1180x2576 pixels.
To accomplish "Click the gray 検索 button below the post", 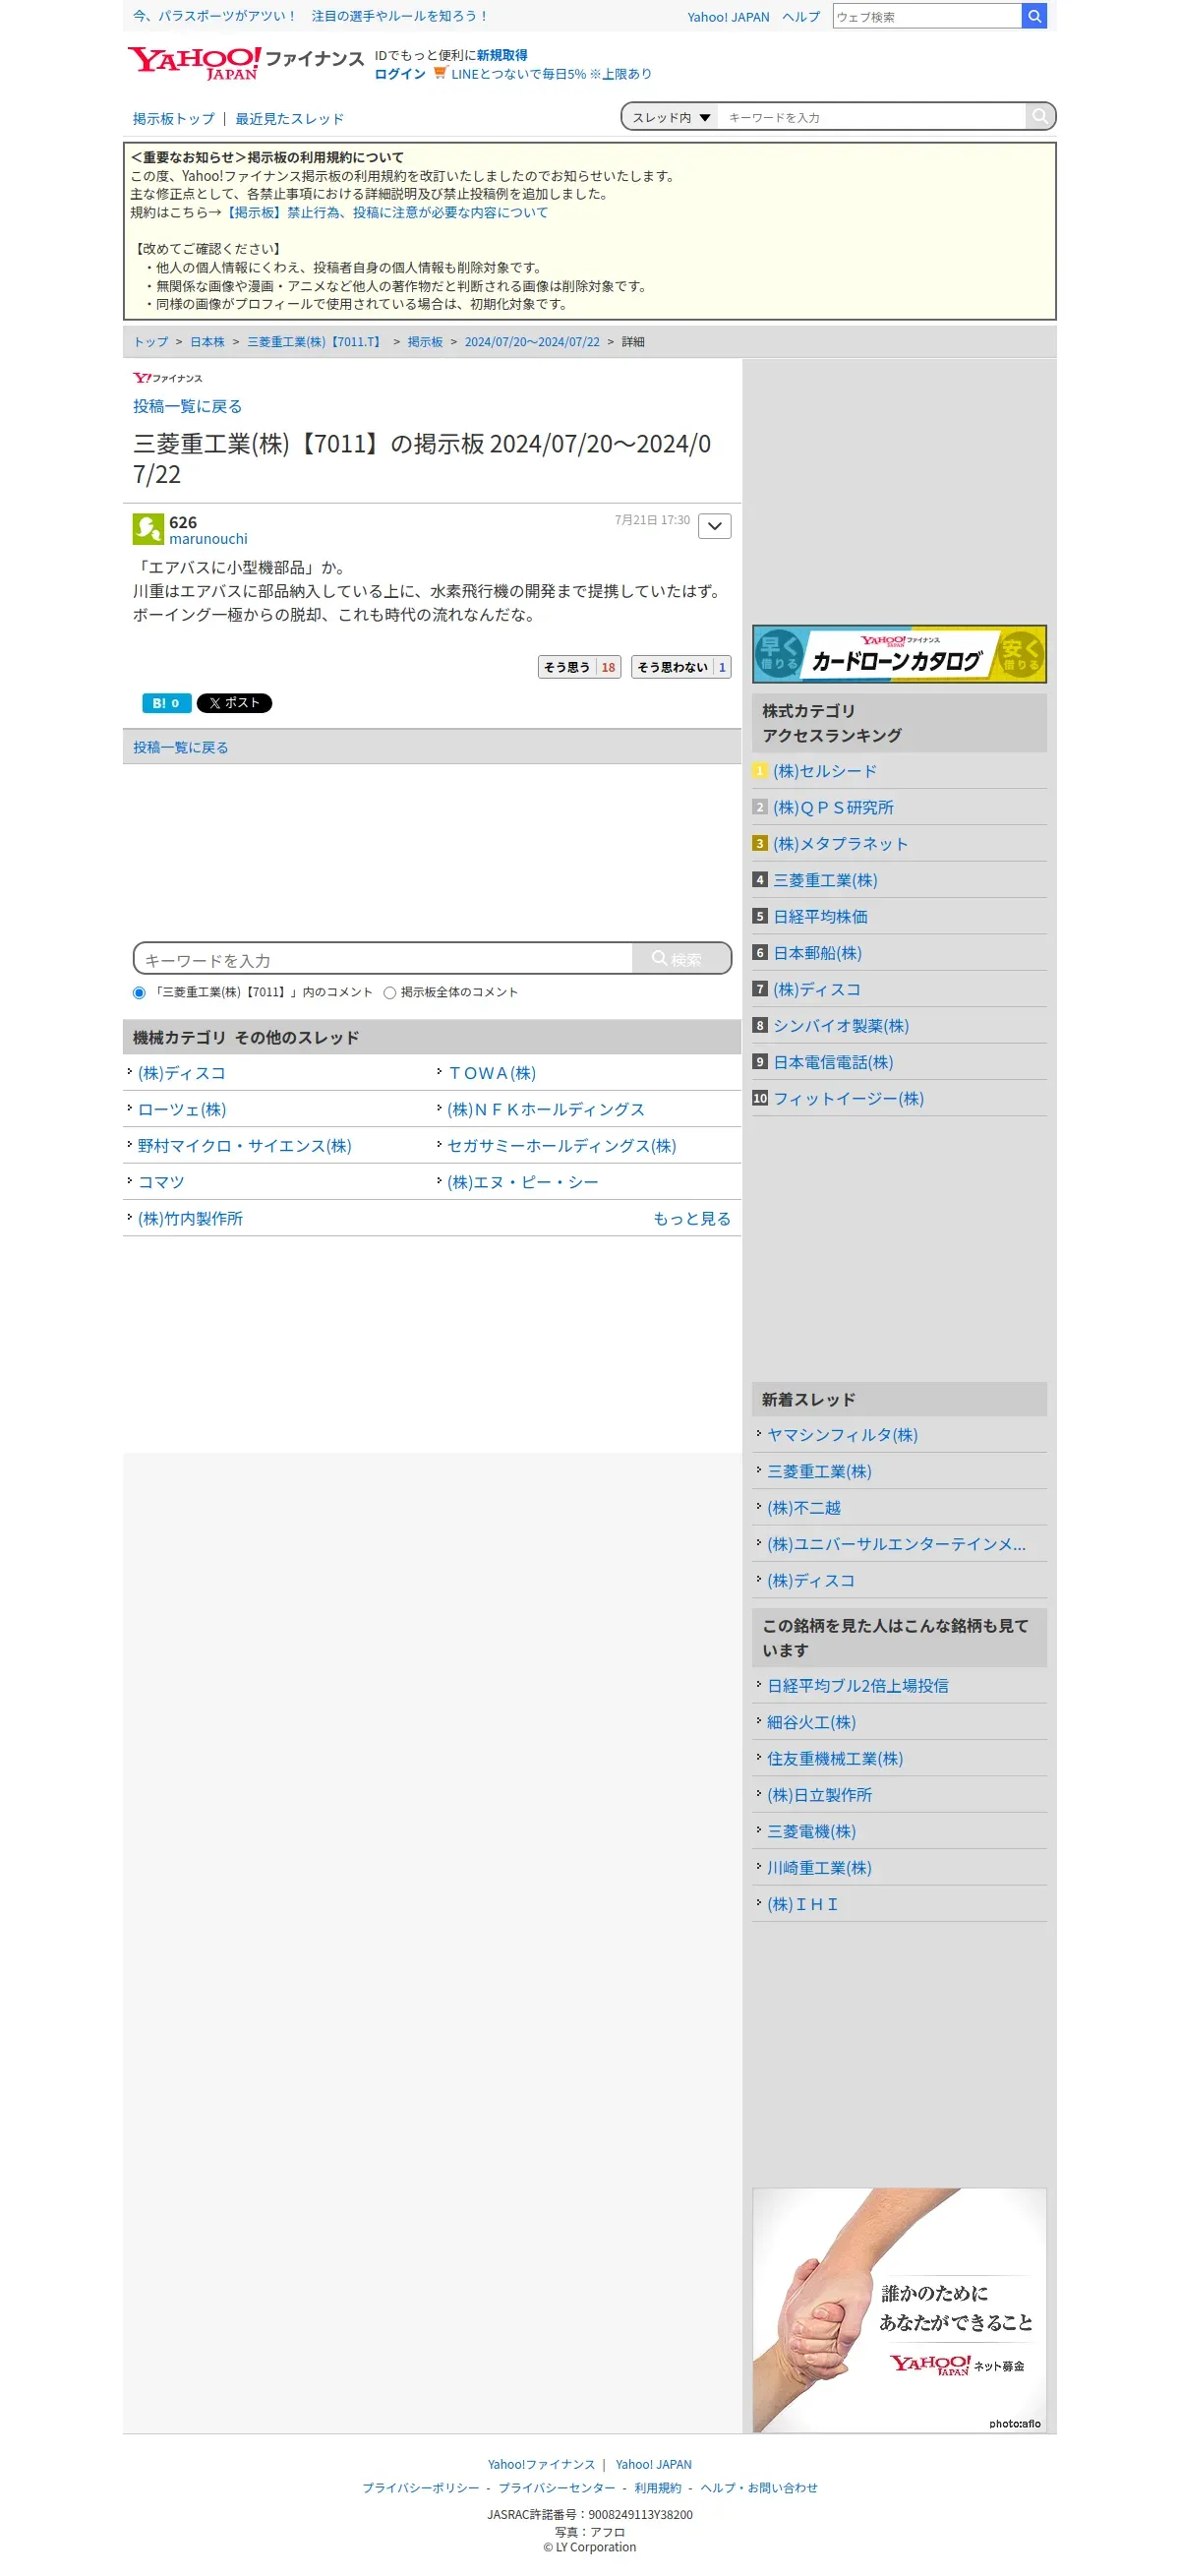I will coord(680,958).
